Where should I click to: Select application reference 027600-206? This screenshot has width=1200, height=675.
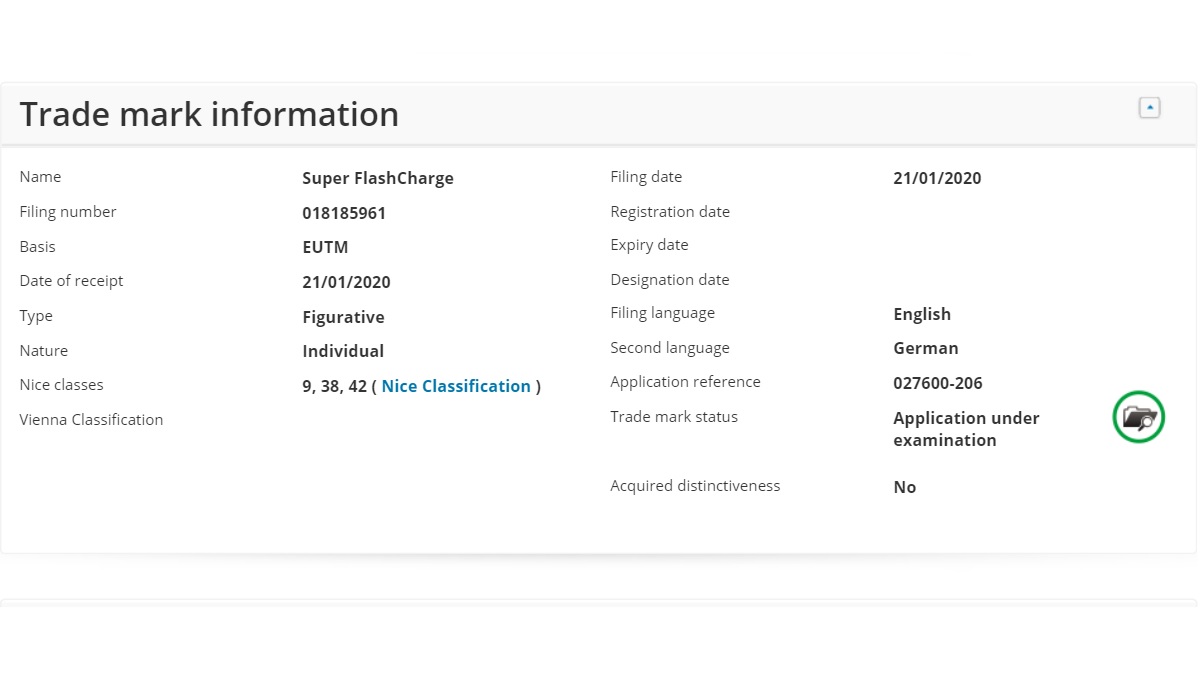[938, 383]
